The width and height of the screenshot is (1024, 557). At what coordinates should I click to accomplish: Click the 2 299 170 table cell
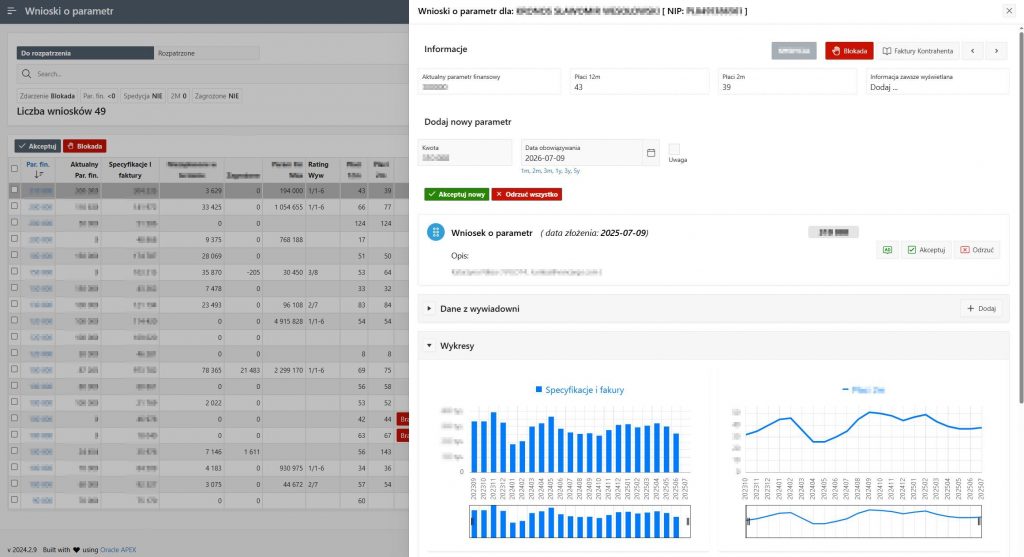click(x=287, y=370)
